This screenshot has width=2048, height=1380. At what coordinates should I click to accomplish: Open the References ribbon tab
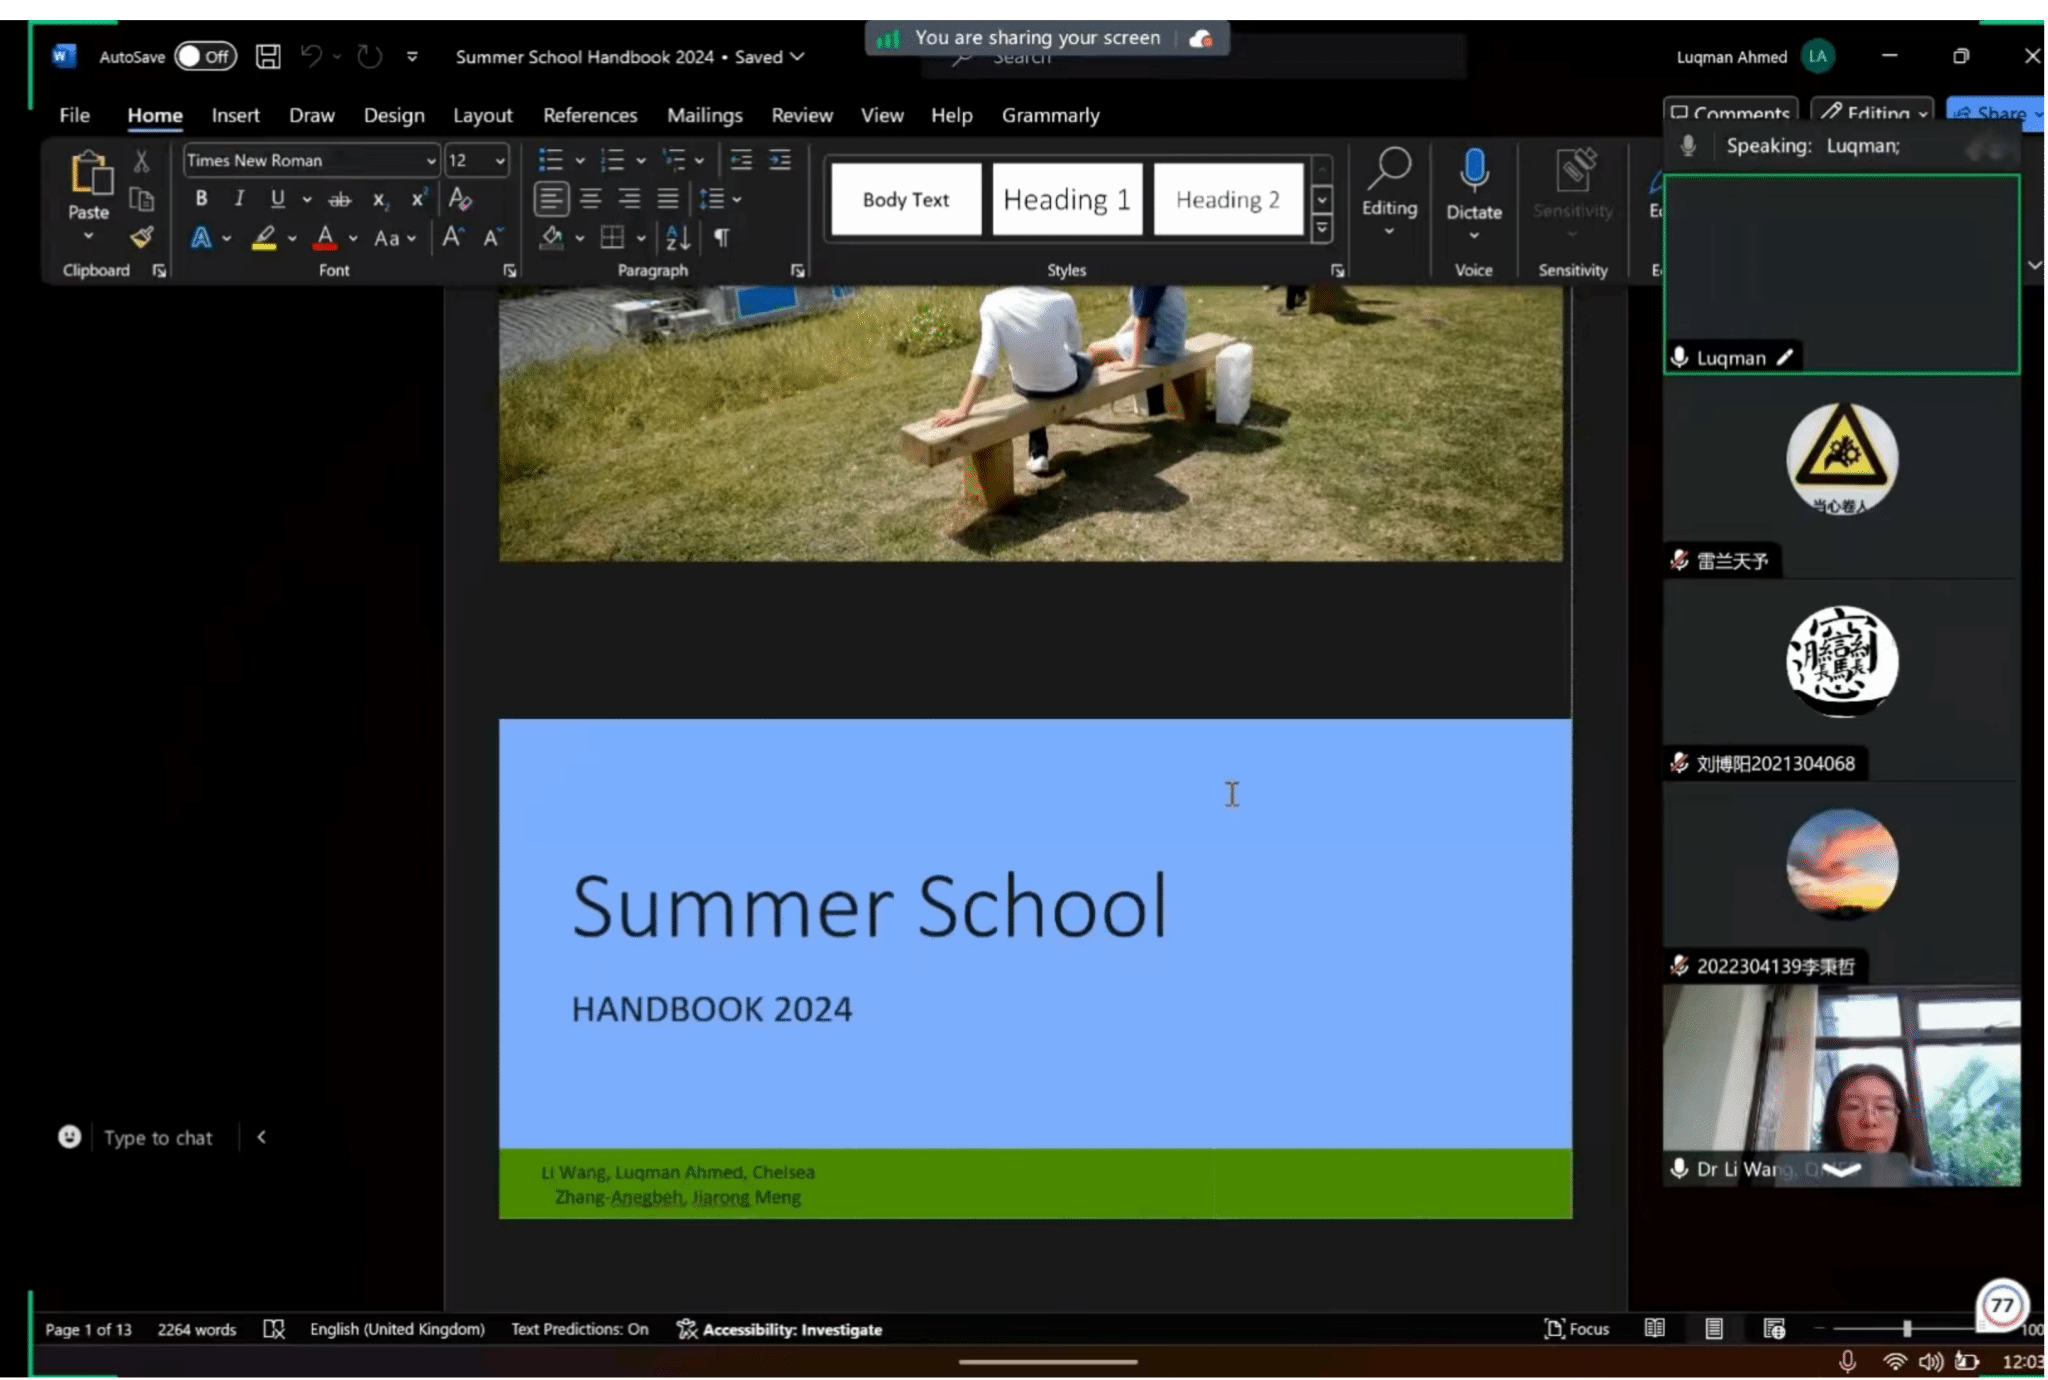pos(589,115)
